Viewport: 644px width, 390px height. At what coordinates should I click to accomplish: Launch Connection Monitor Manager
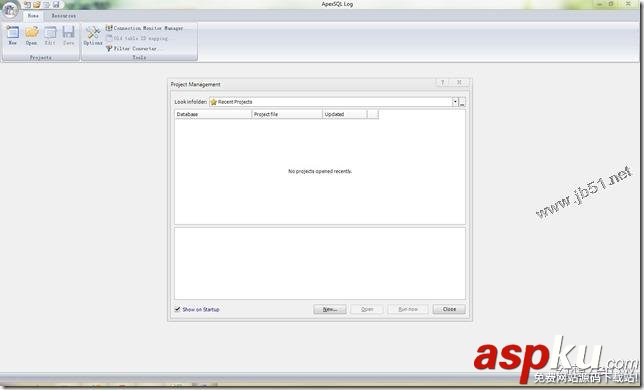144,28
